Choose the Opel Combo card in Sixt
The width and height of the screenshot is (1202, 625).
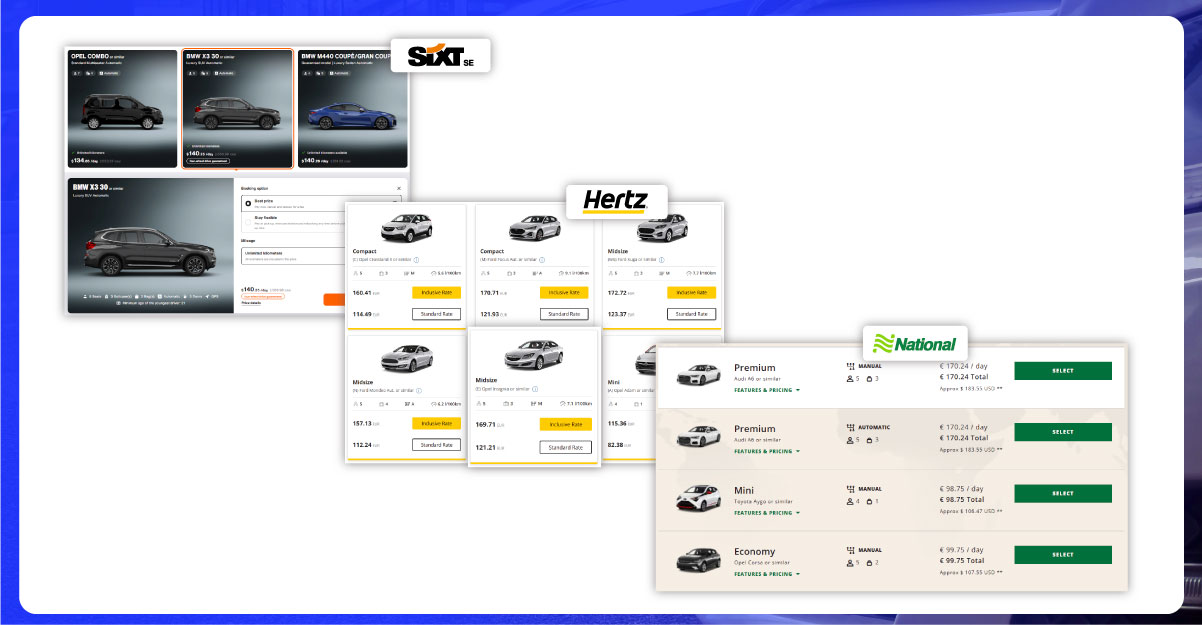tap(123, 108)
